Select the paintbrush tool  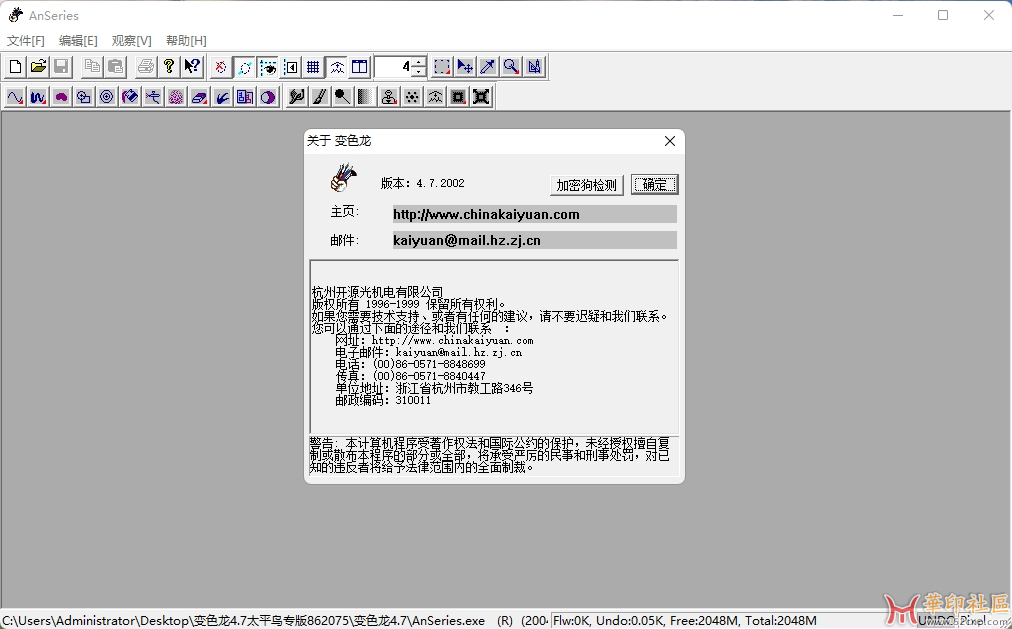point(319,97)
